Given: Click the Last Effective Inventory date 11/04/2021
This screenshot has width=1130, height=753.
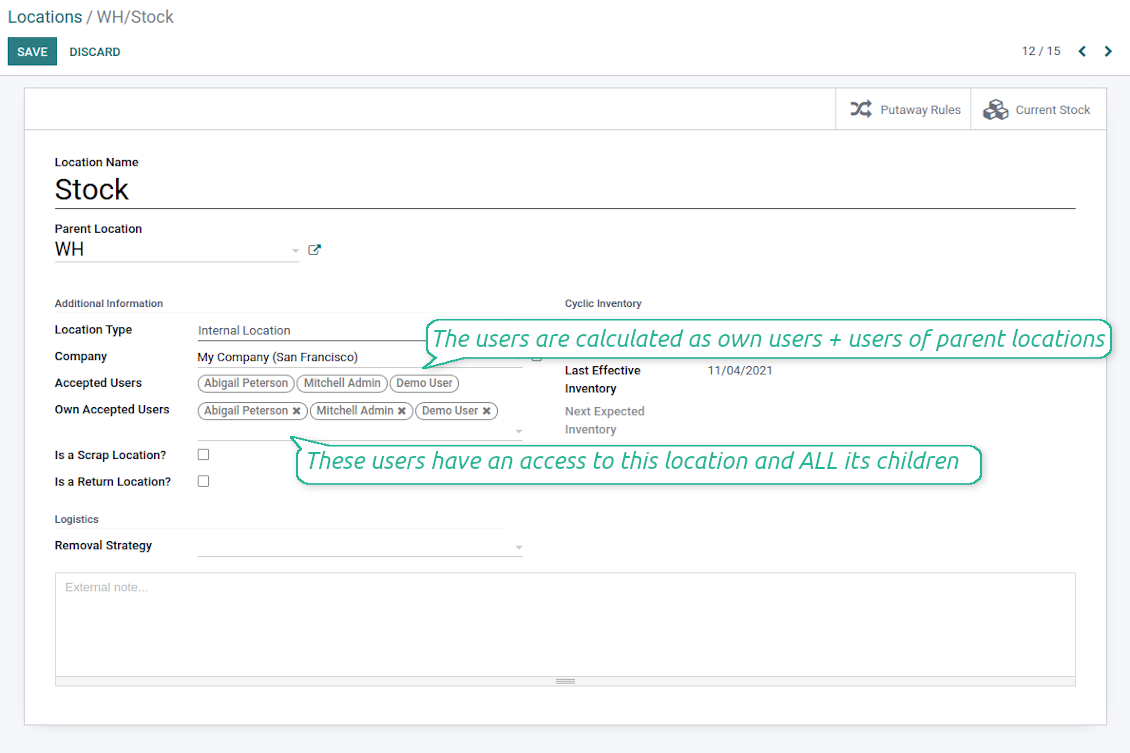Looking at the screenshot, I should click(739, 370).
